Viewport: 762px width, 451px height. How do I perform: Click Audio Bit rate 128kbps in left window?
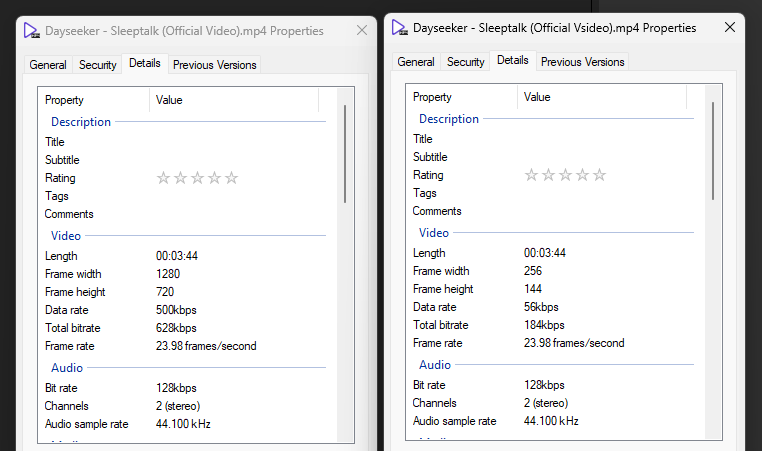(176, 388)
